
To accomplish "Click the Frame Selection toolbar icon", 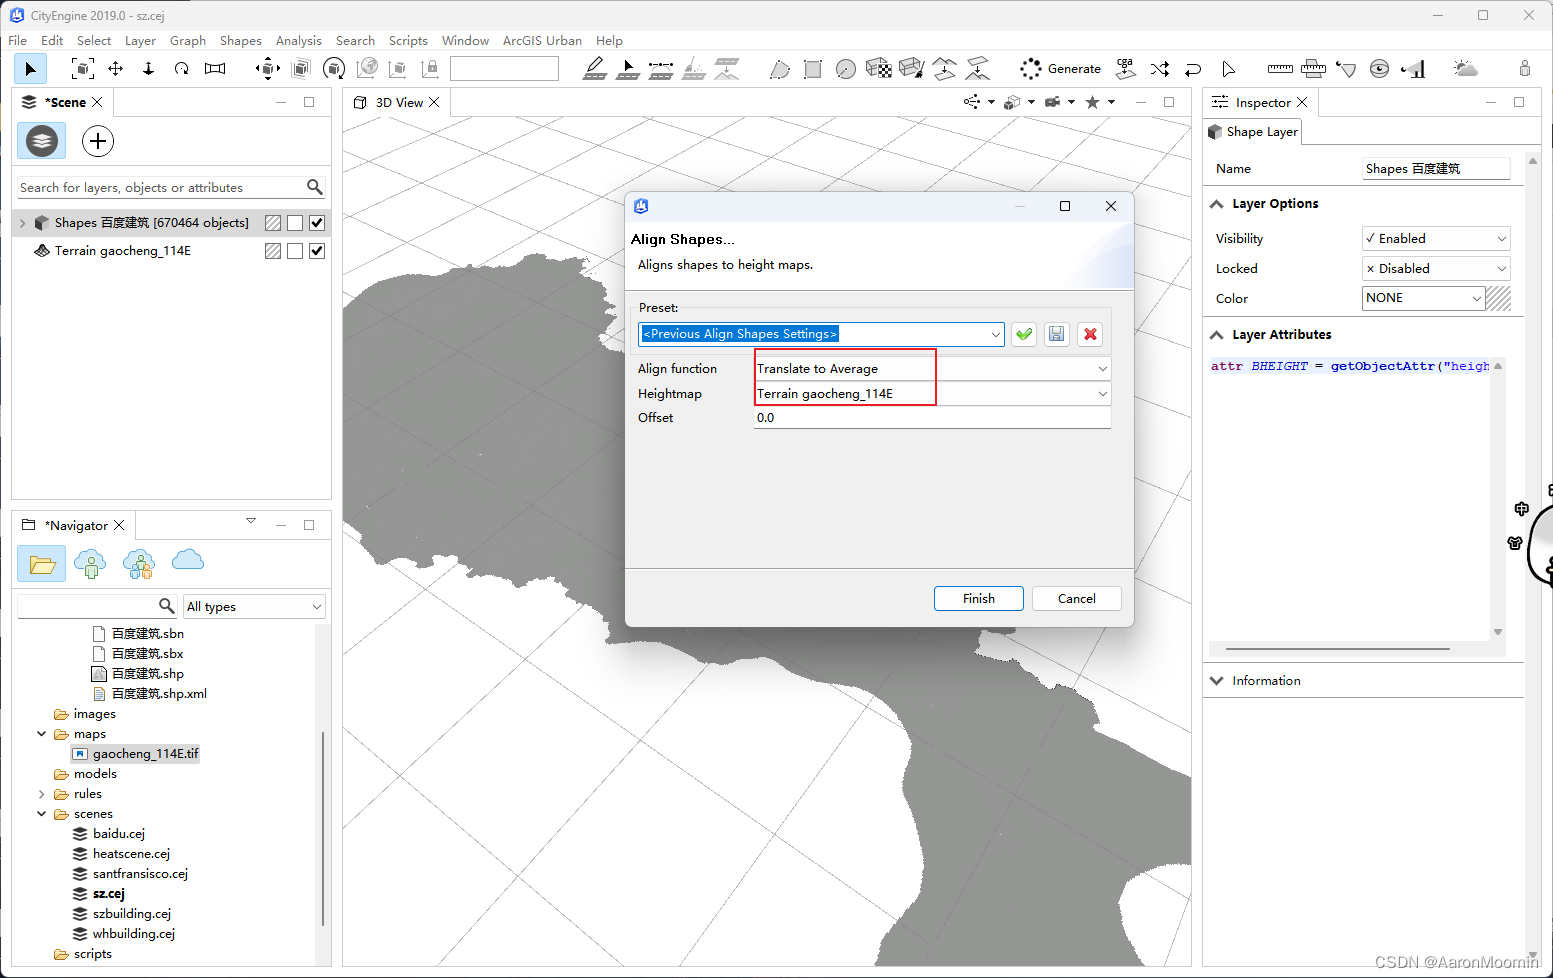I will tap(83, 68).
